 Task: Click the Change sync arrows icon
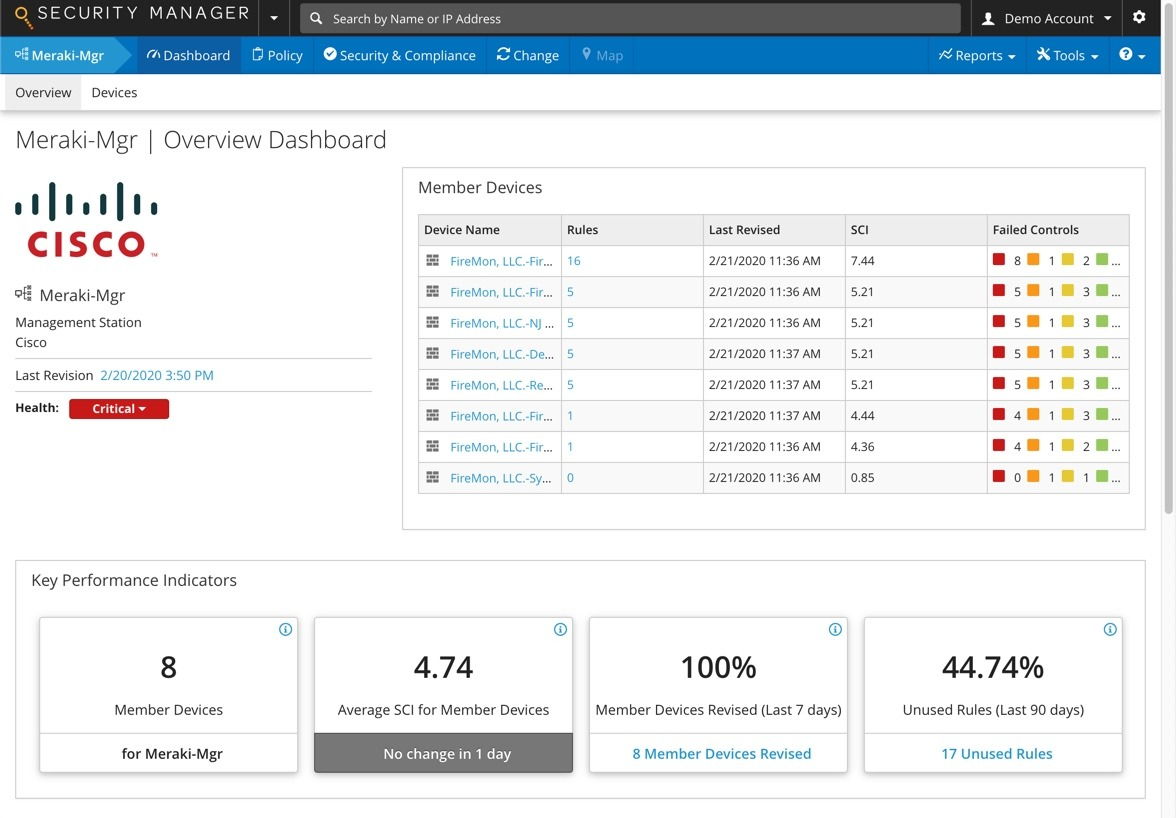[x=503, y=55]
